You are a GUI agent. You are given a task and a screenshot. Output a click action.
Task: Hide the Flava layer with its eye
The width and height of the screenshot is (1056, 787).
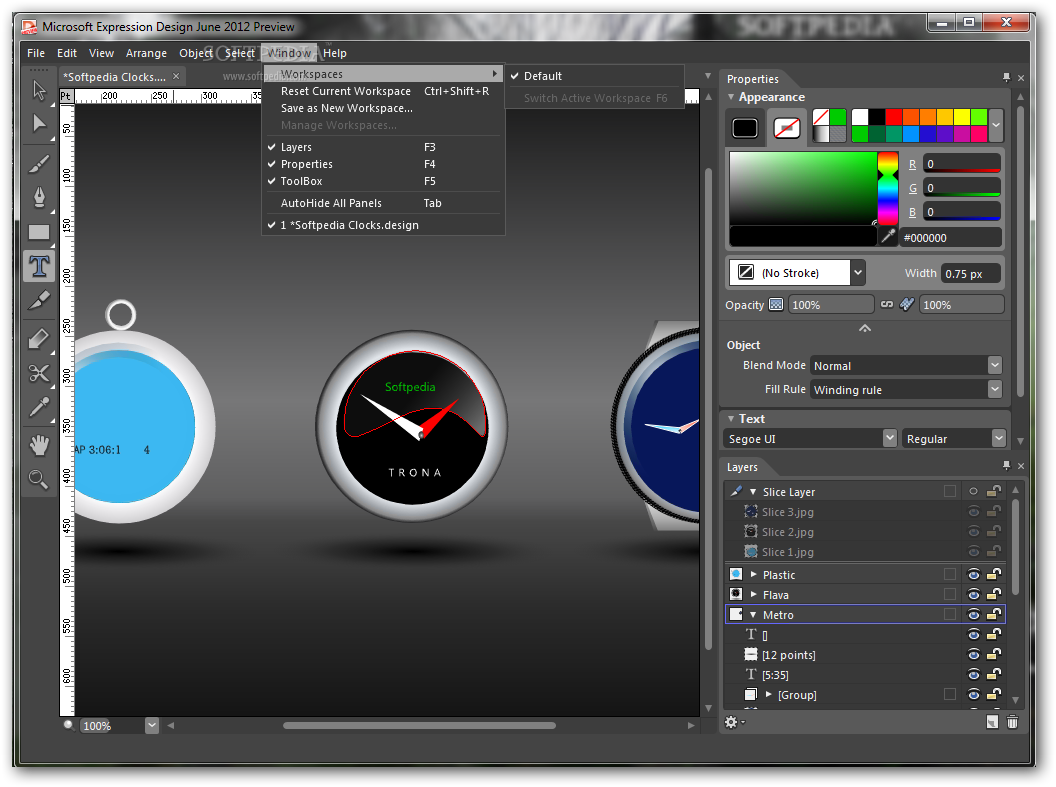[974, 594]
